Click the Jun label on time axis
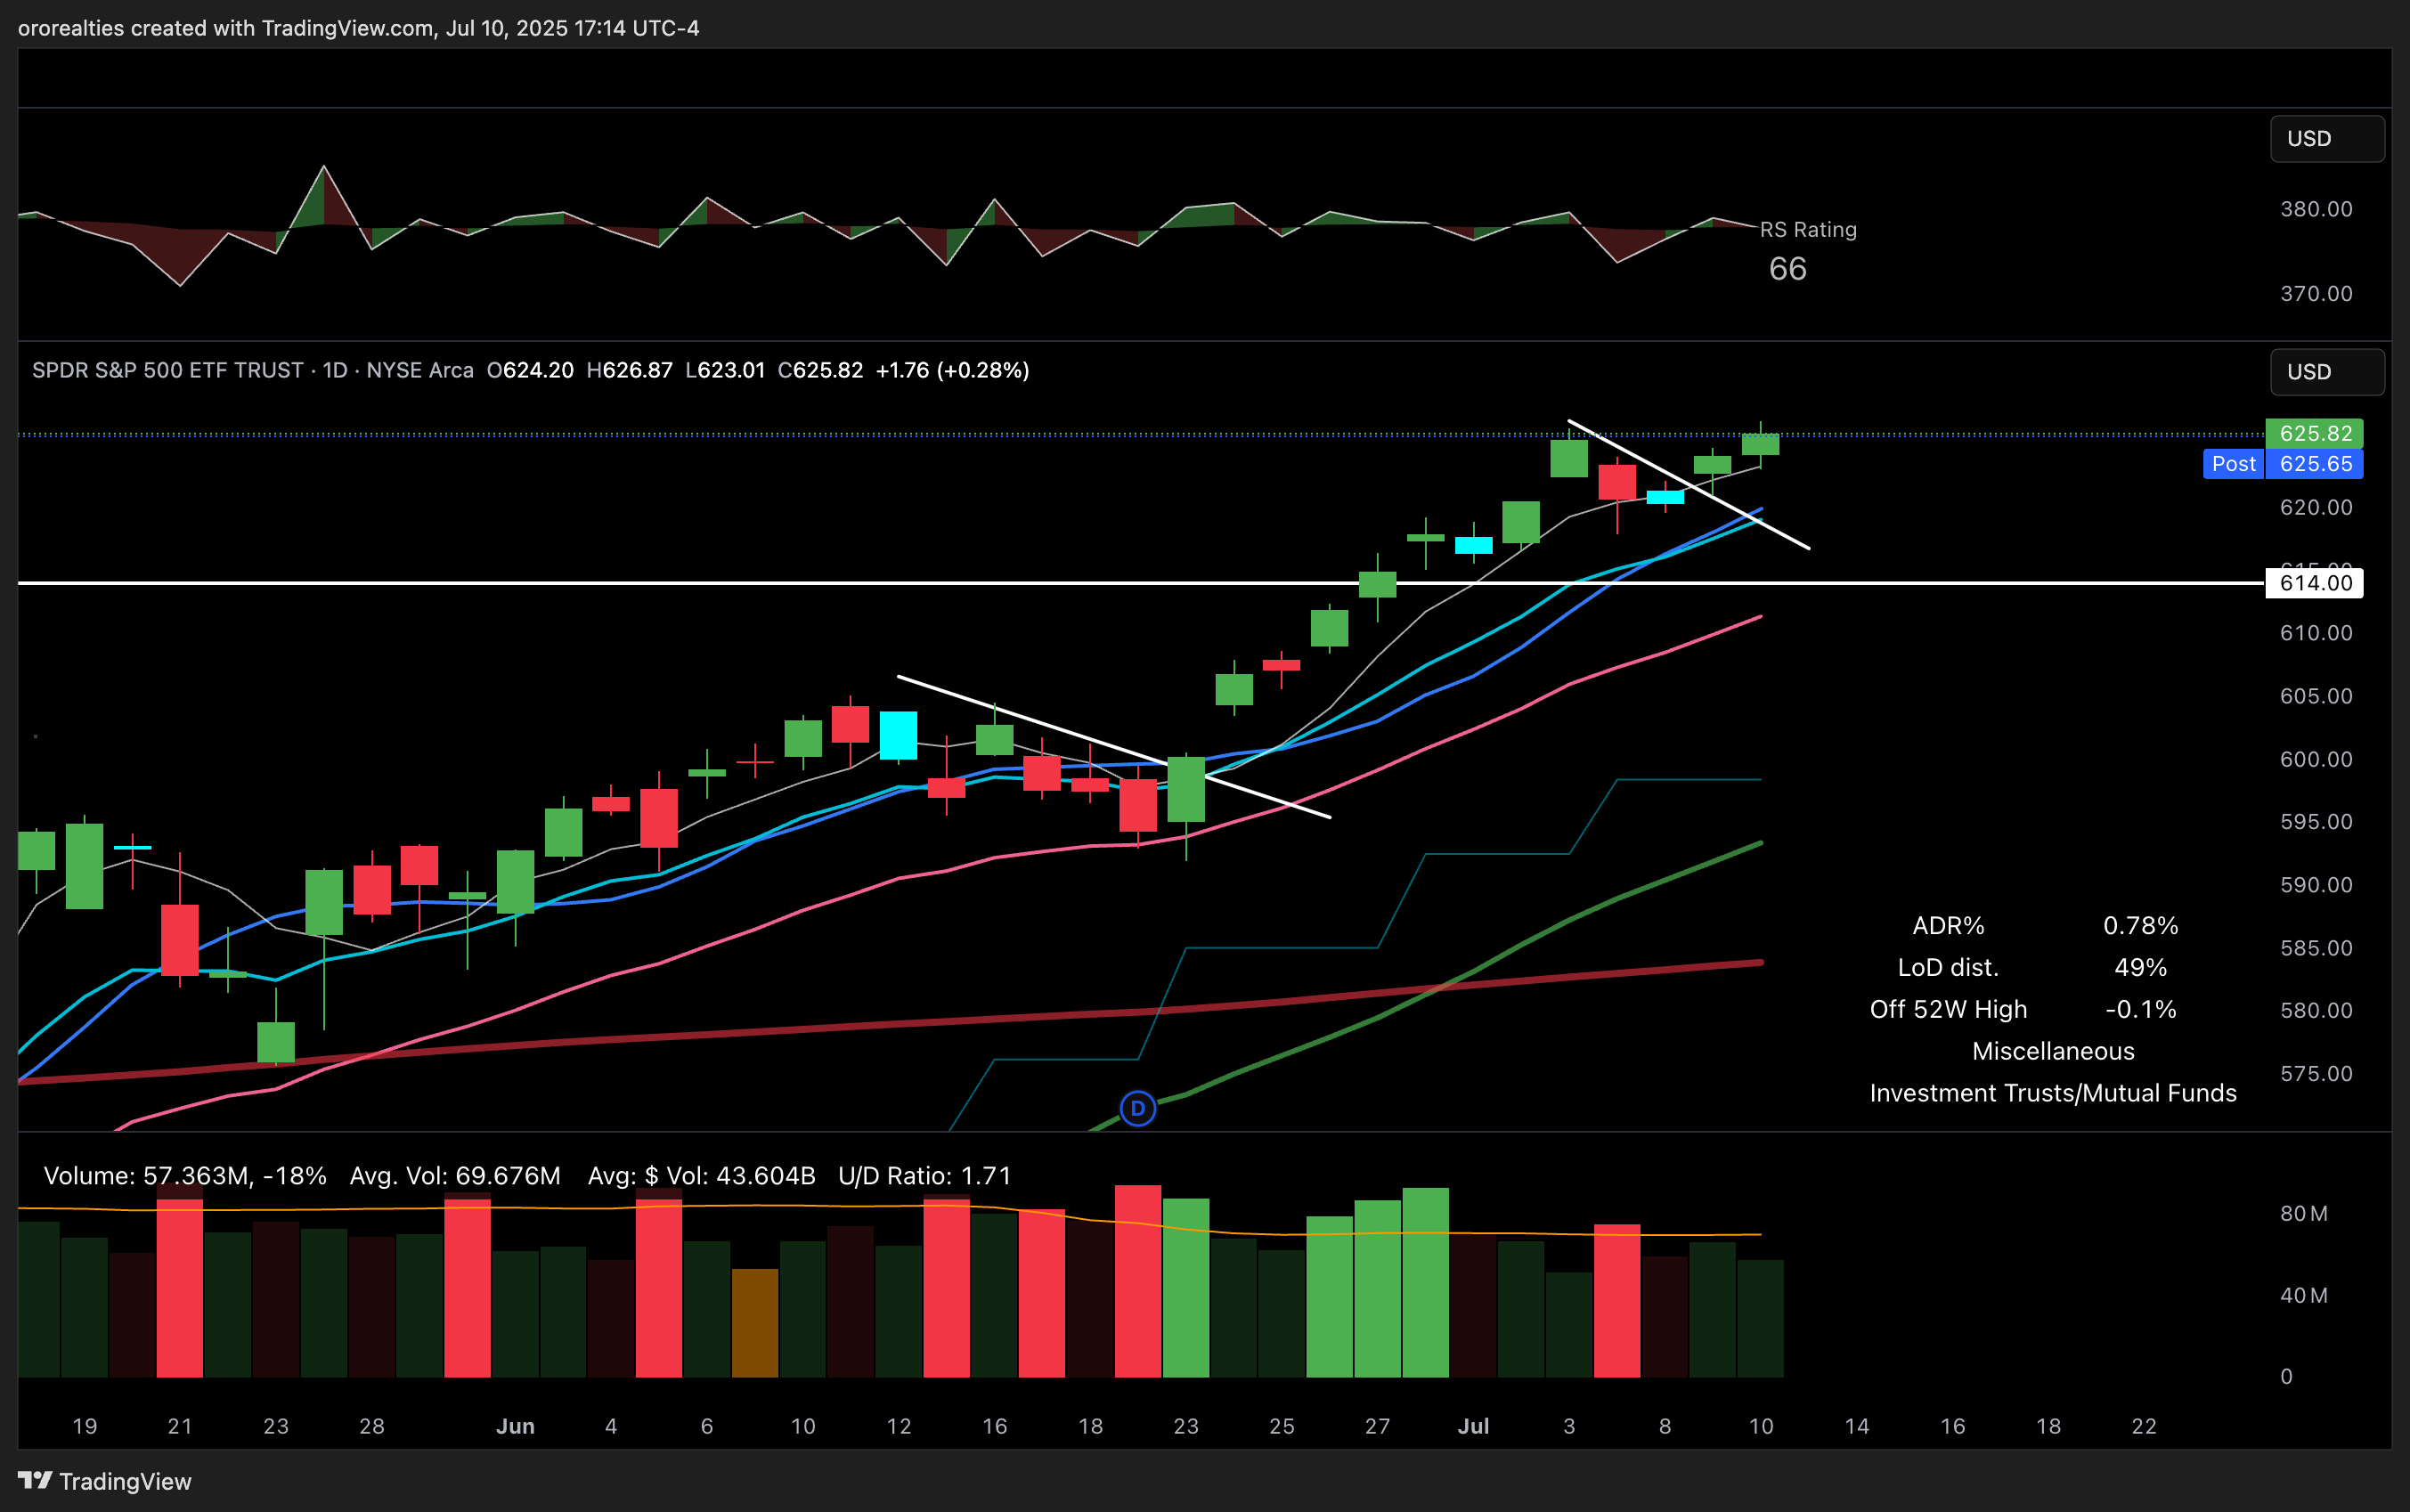The height and width of the screenshot is (1512, 2410). coord(515,1426)
